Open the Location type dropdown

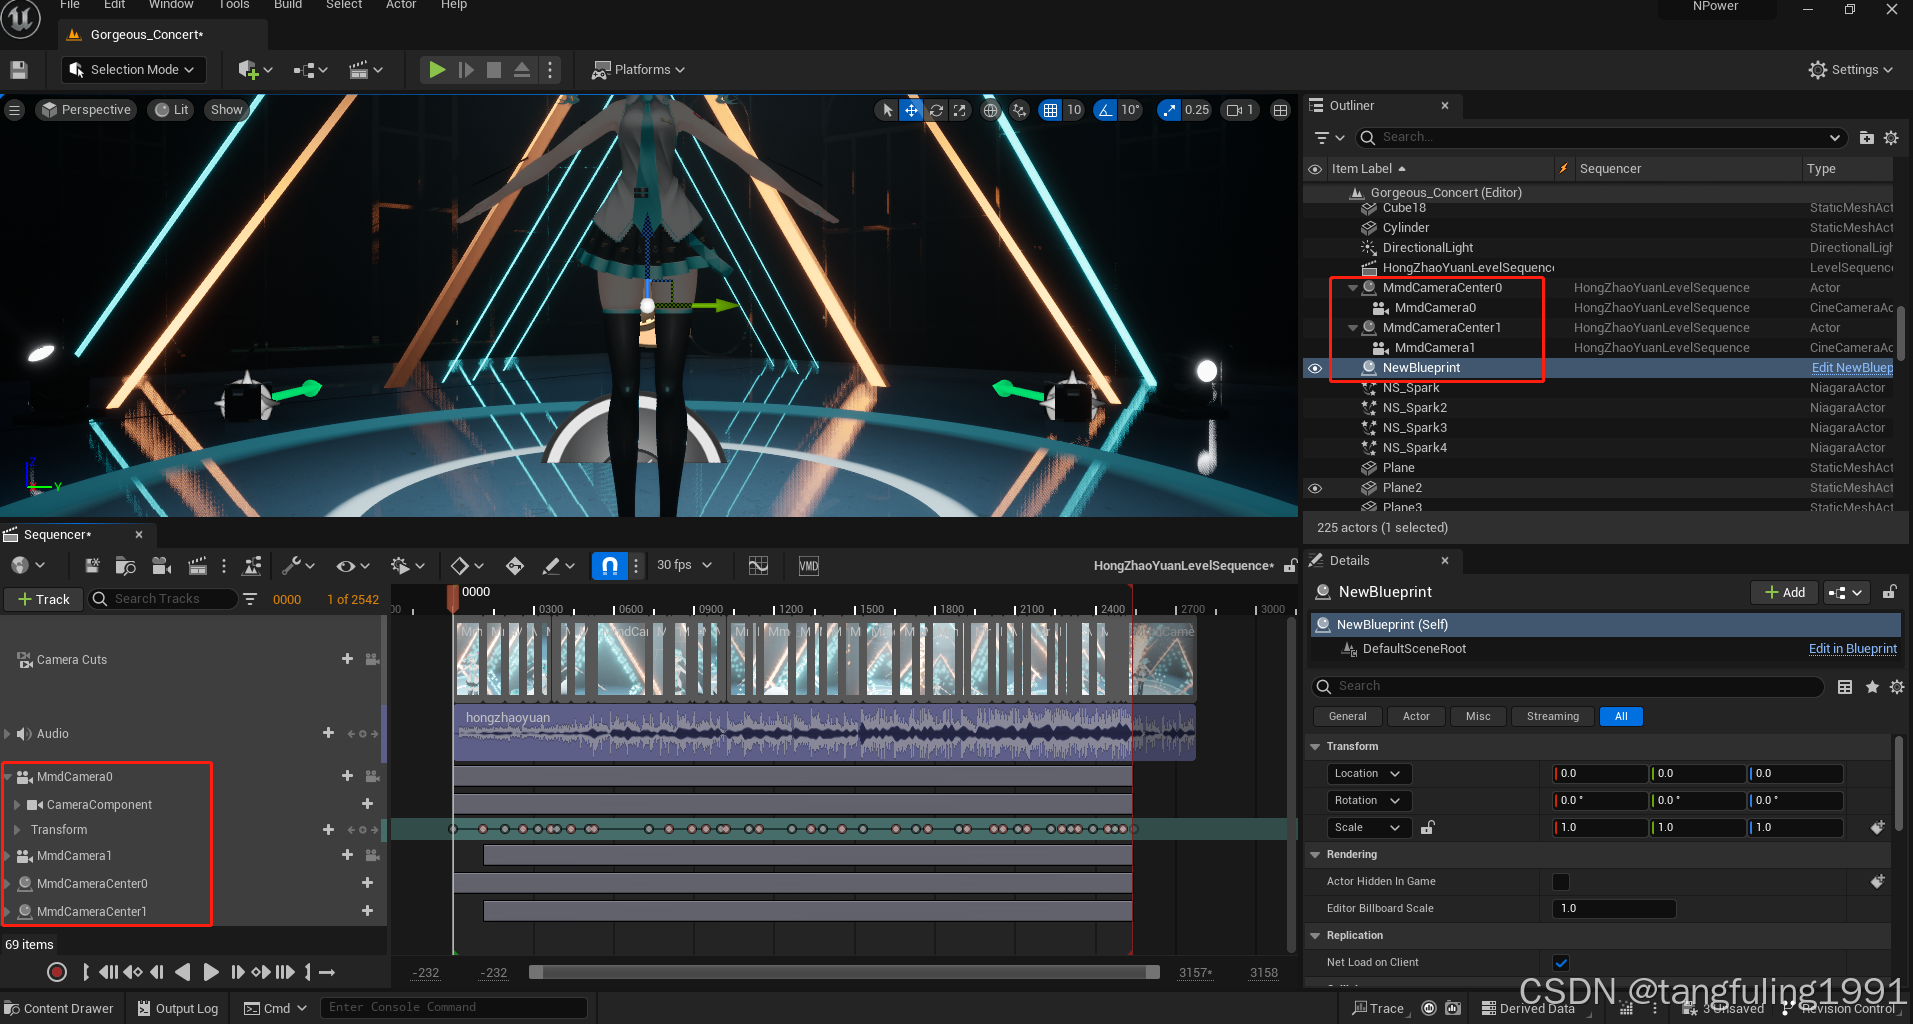[x=1369, y=773]
